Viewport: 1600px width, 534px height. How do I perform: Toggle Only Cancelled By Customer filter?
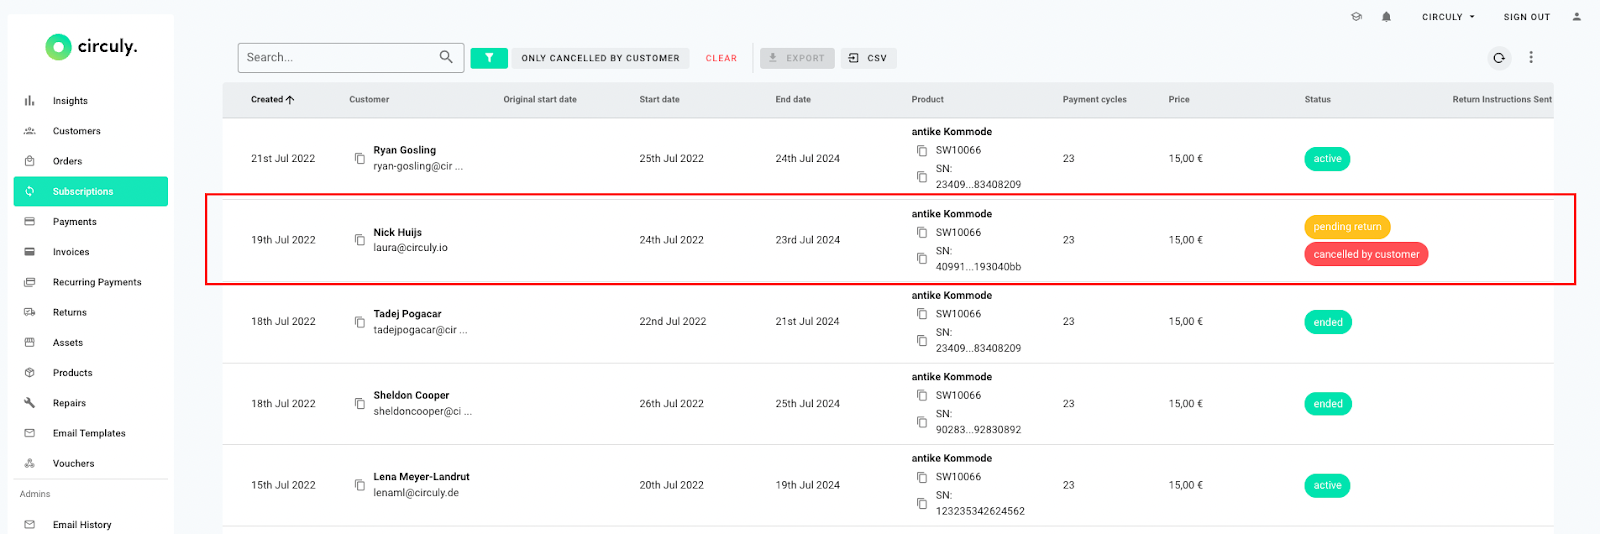click(600, 58)
